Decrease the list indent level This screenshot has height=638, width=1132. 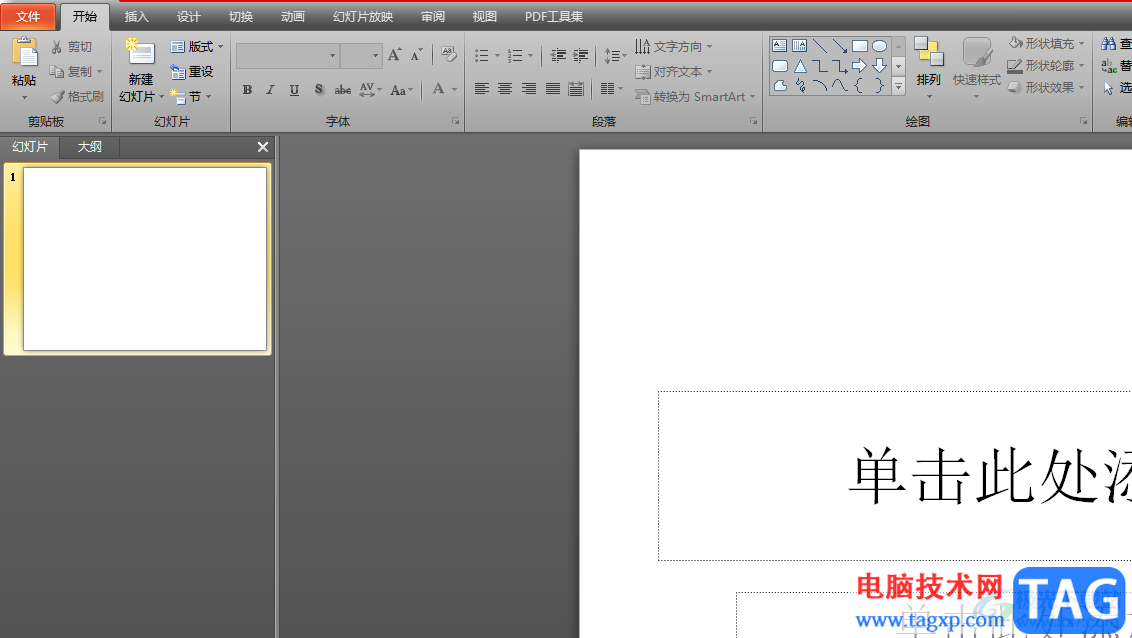pyautogui.click(x=558, y=56)
